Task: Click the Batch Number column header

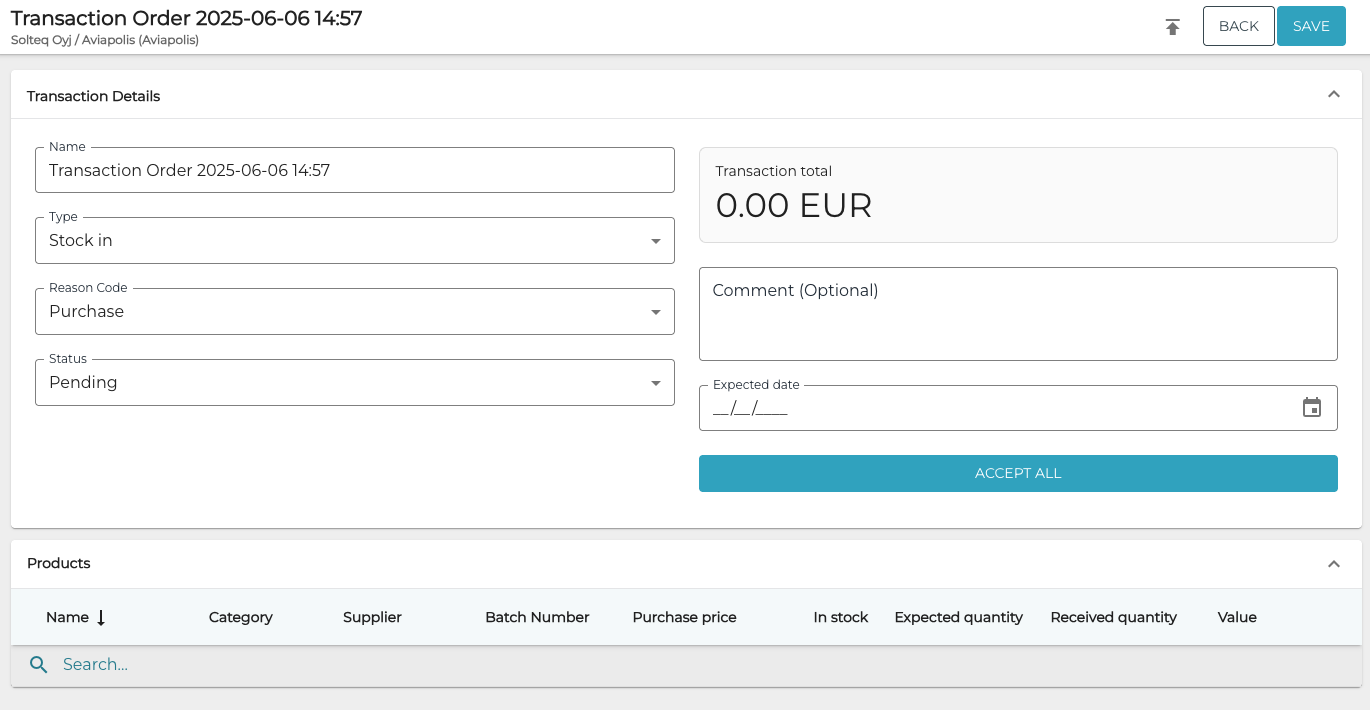Action: (x=537, y=617)
